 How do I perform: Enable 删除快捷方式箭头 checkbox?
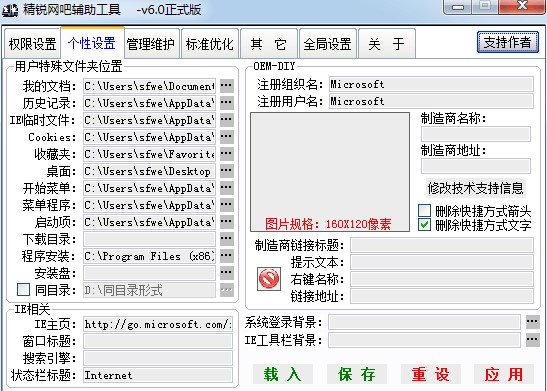pyautogui.click(x=424, y=211)
